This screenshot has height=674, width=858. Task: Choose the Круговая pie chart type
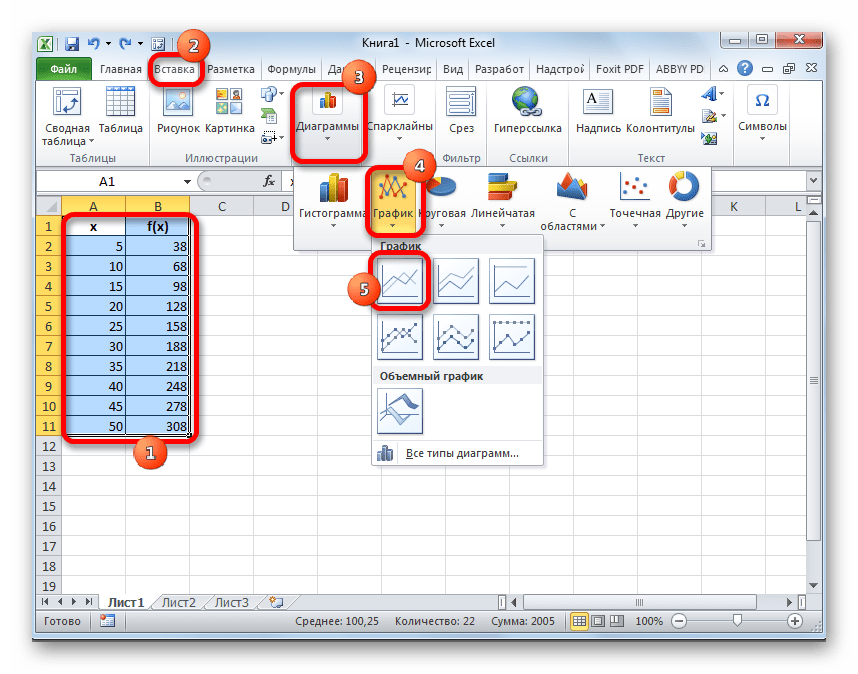point(442,200)
